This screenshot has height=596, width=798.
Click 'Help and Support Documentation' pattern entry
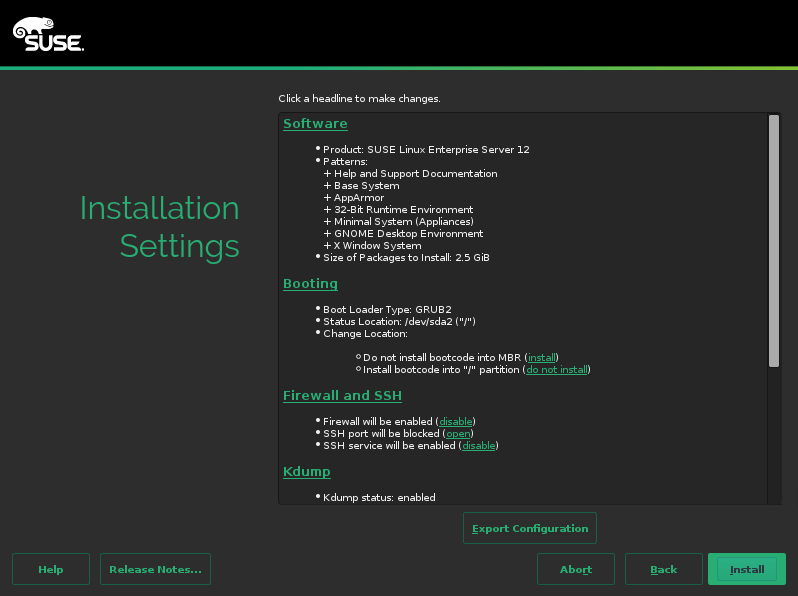click(x=415, y=174)
